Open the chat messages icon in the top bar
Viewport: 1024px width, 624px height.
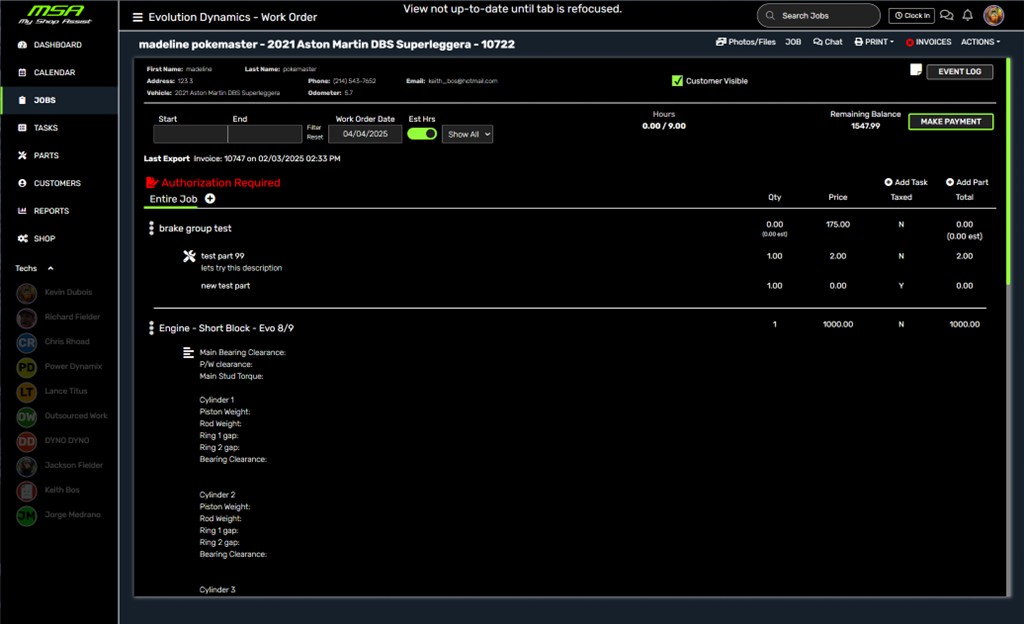[x=946, y=16]
